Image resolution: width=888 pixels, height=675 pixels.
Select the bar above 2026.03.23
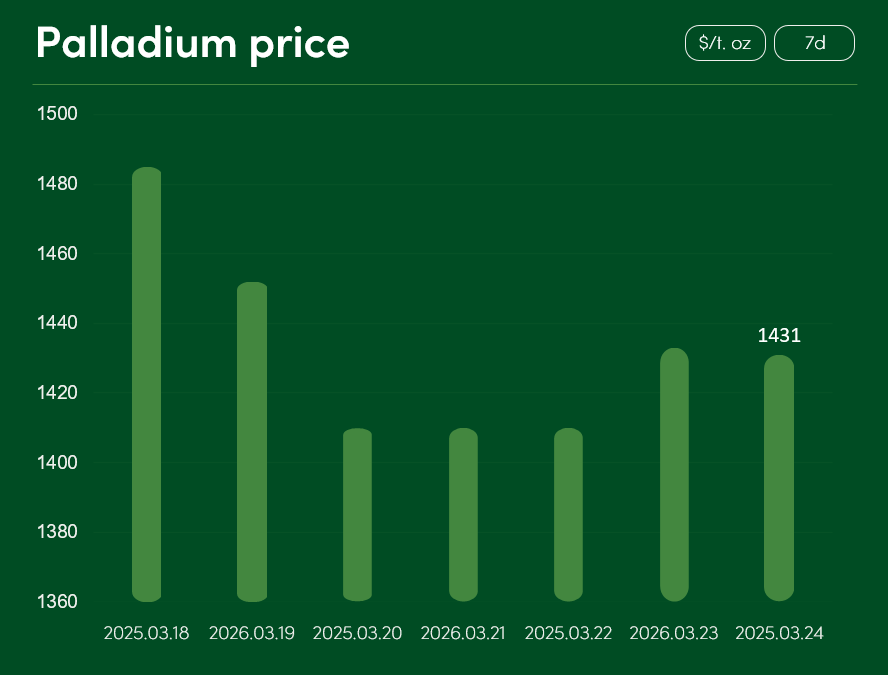(x=674, y=475)
